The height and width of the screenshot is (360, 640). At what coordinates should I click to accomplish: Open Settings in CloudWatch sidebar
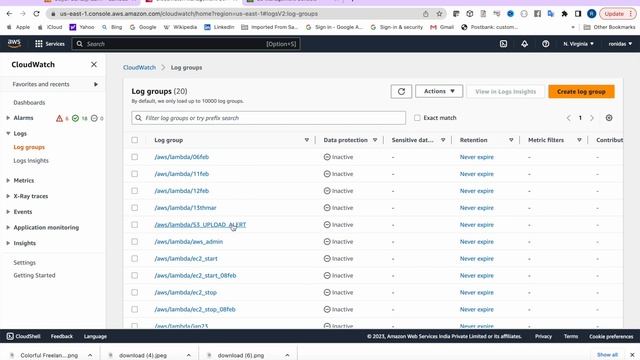(x=24, y=262)
